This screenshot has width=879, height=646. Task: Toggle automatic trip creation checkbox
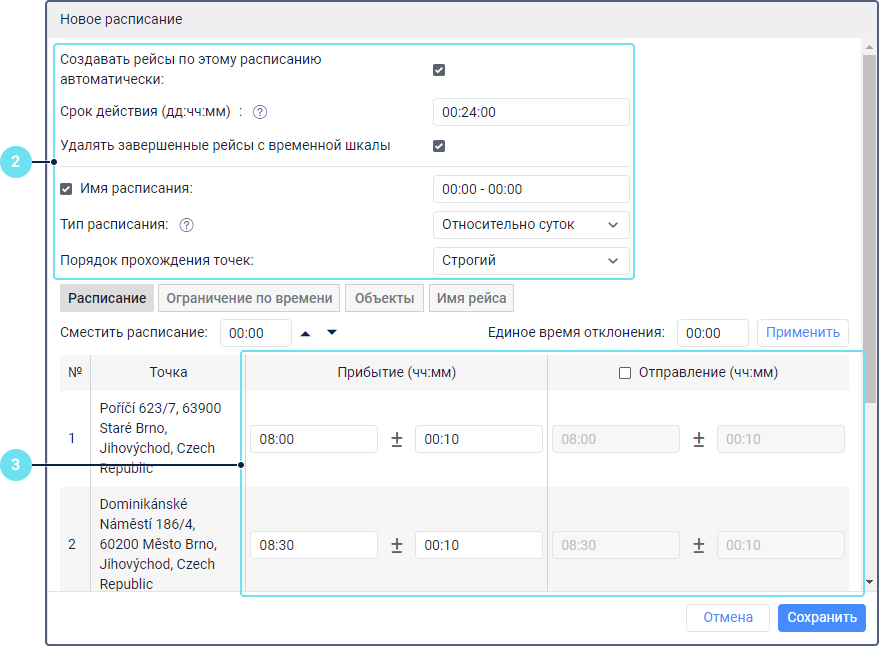click(x=438, y=70)
